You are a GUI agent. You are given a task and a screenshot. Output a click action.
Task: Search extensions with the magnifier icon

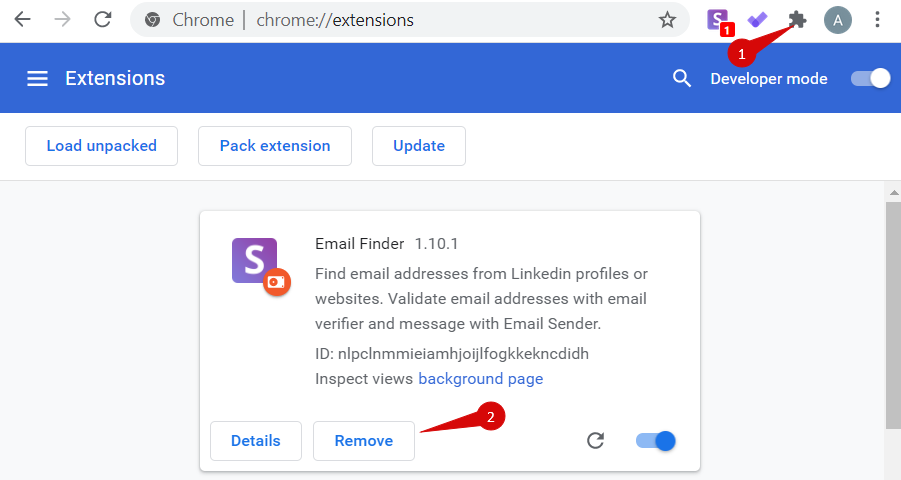681,78
